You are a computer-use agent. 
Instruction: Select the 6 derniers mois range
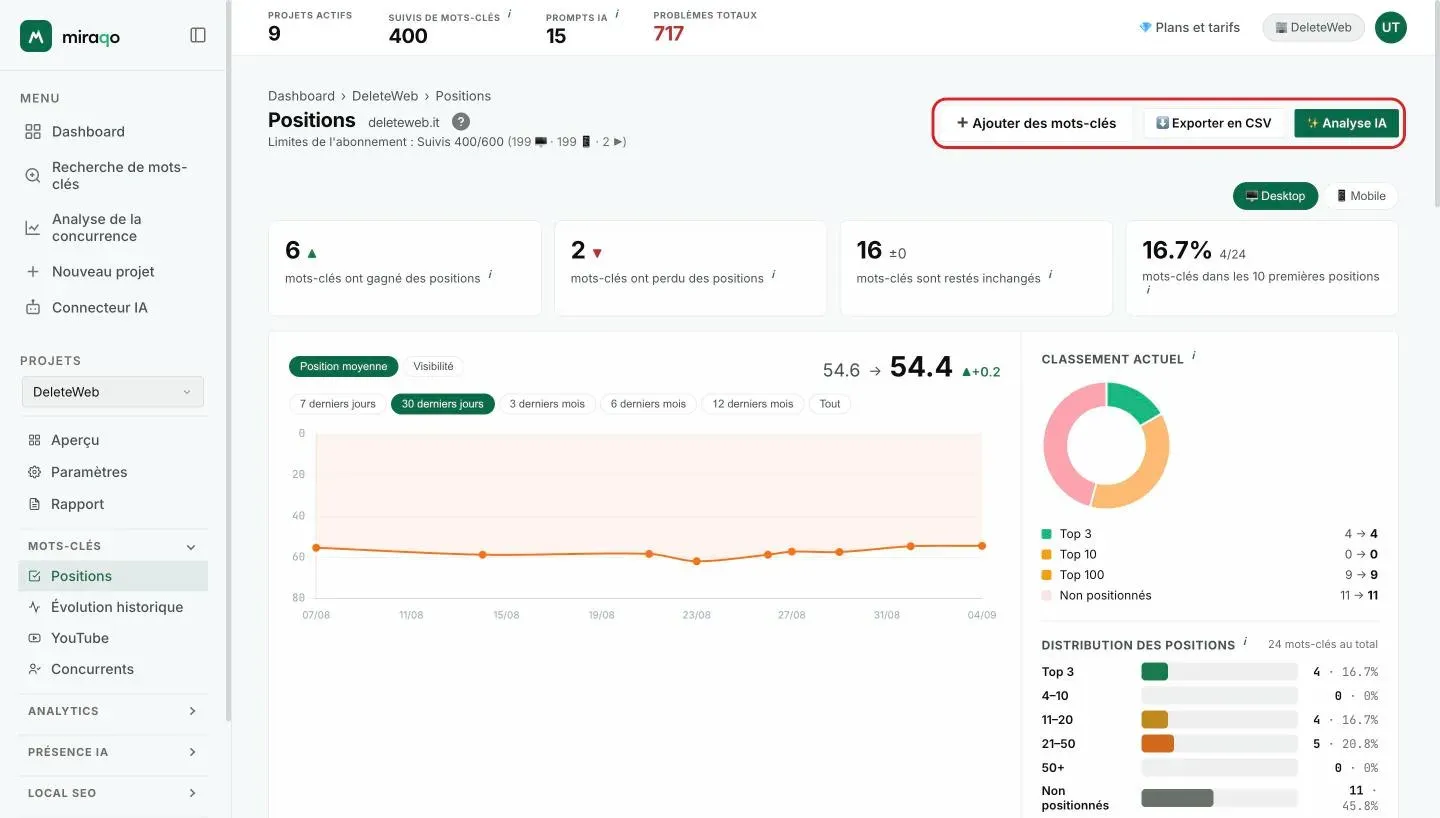[x=648, y=404]
